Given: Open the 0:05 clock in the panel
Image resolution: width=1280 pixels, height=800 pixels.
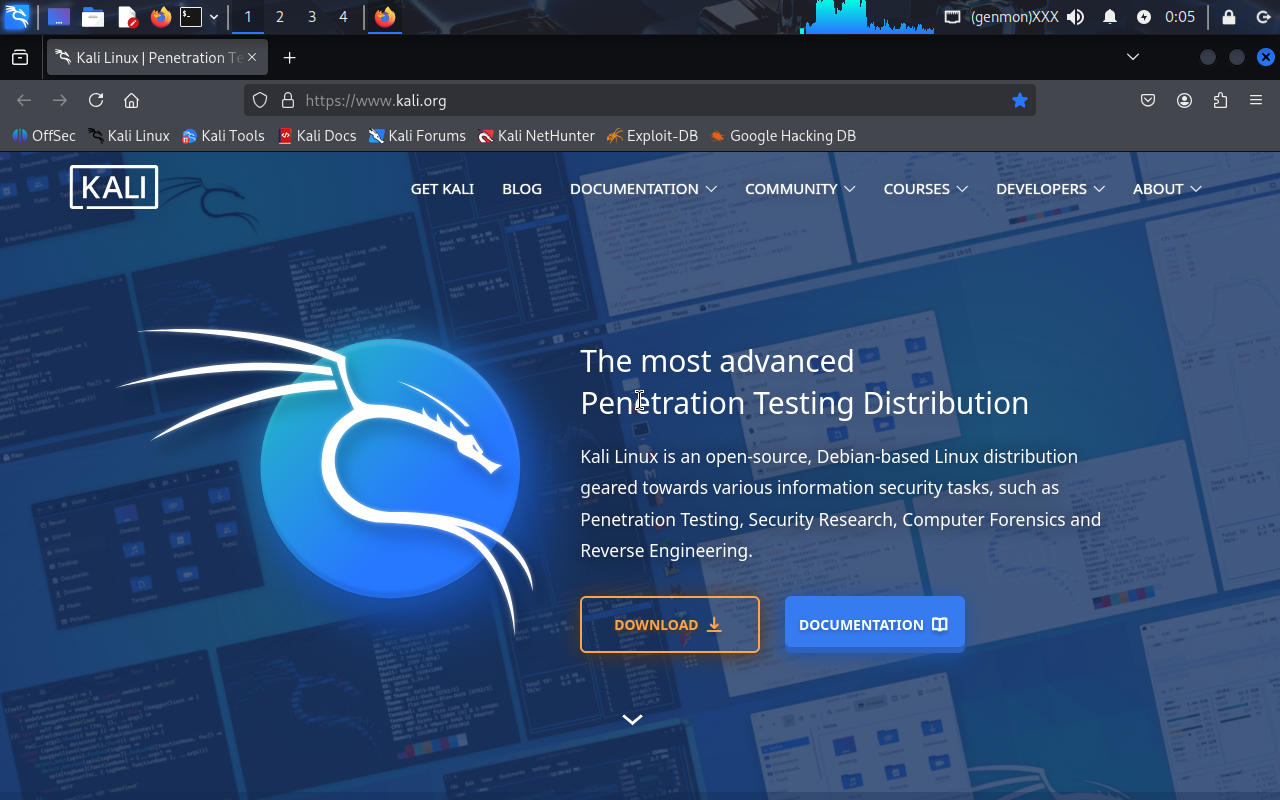Looking at the screenshot, I should pyautogui.click(x=1180, y=17).
